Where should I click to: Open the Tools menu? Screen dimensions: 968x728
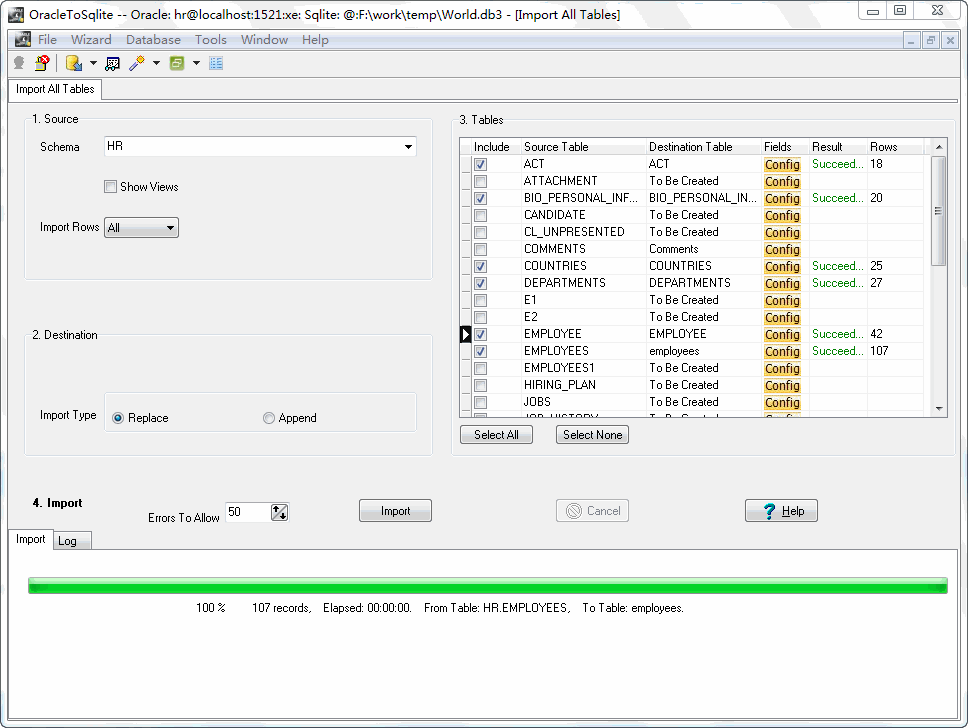(211, 40)
